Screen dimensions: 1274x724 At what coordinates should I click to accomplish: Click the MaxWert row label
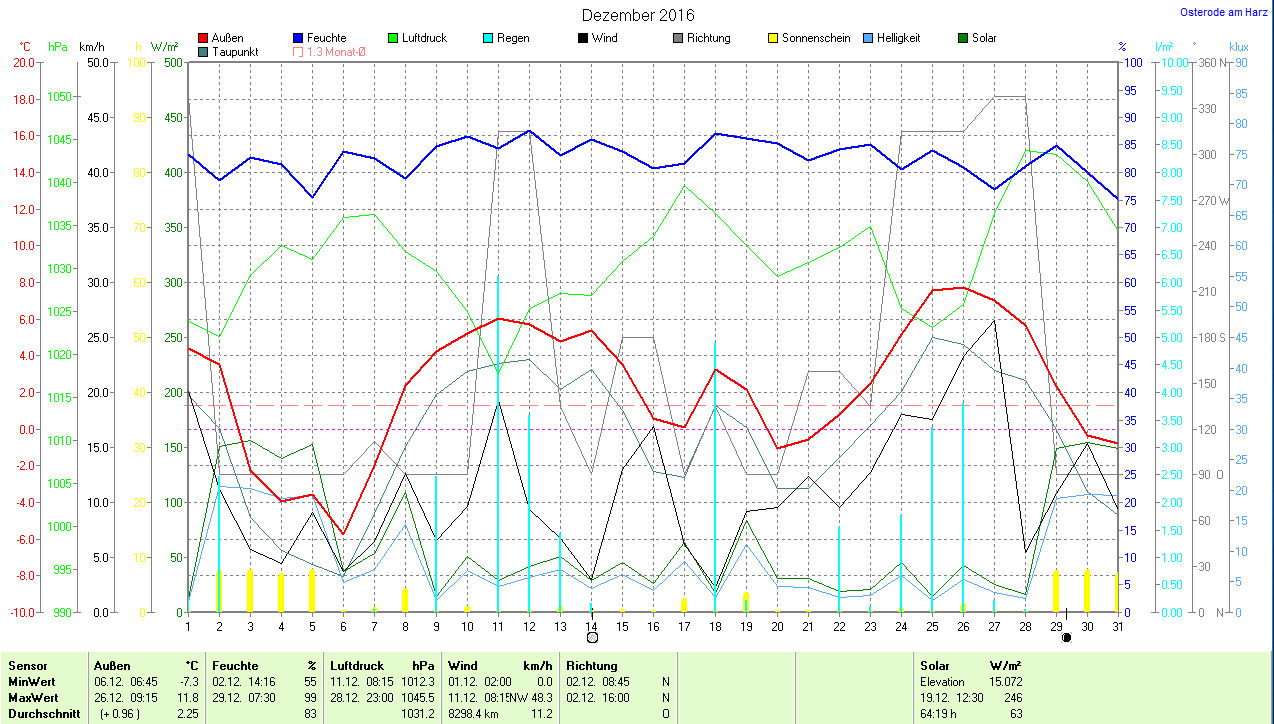coord(33,697)
